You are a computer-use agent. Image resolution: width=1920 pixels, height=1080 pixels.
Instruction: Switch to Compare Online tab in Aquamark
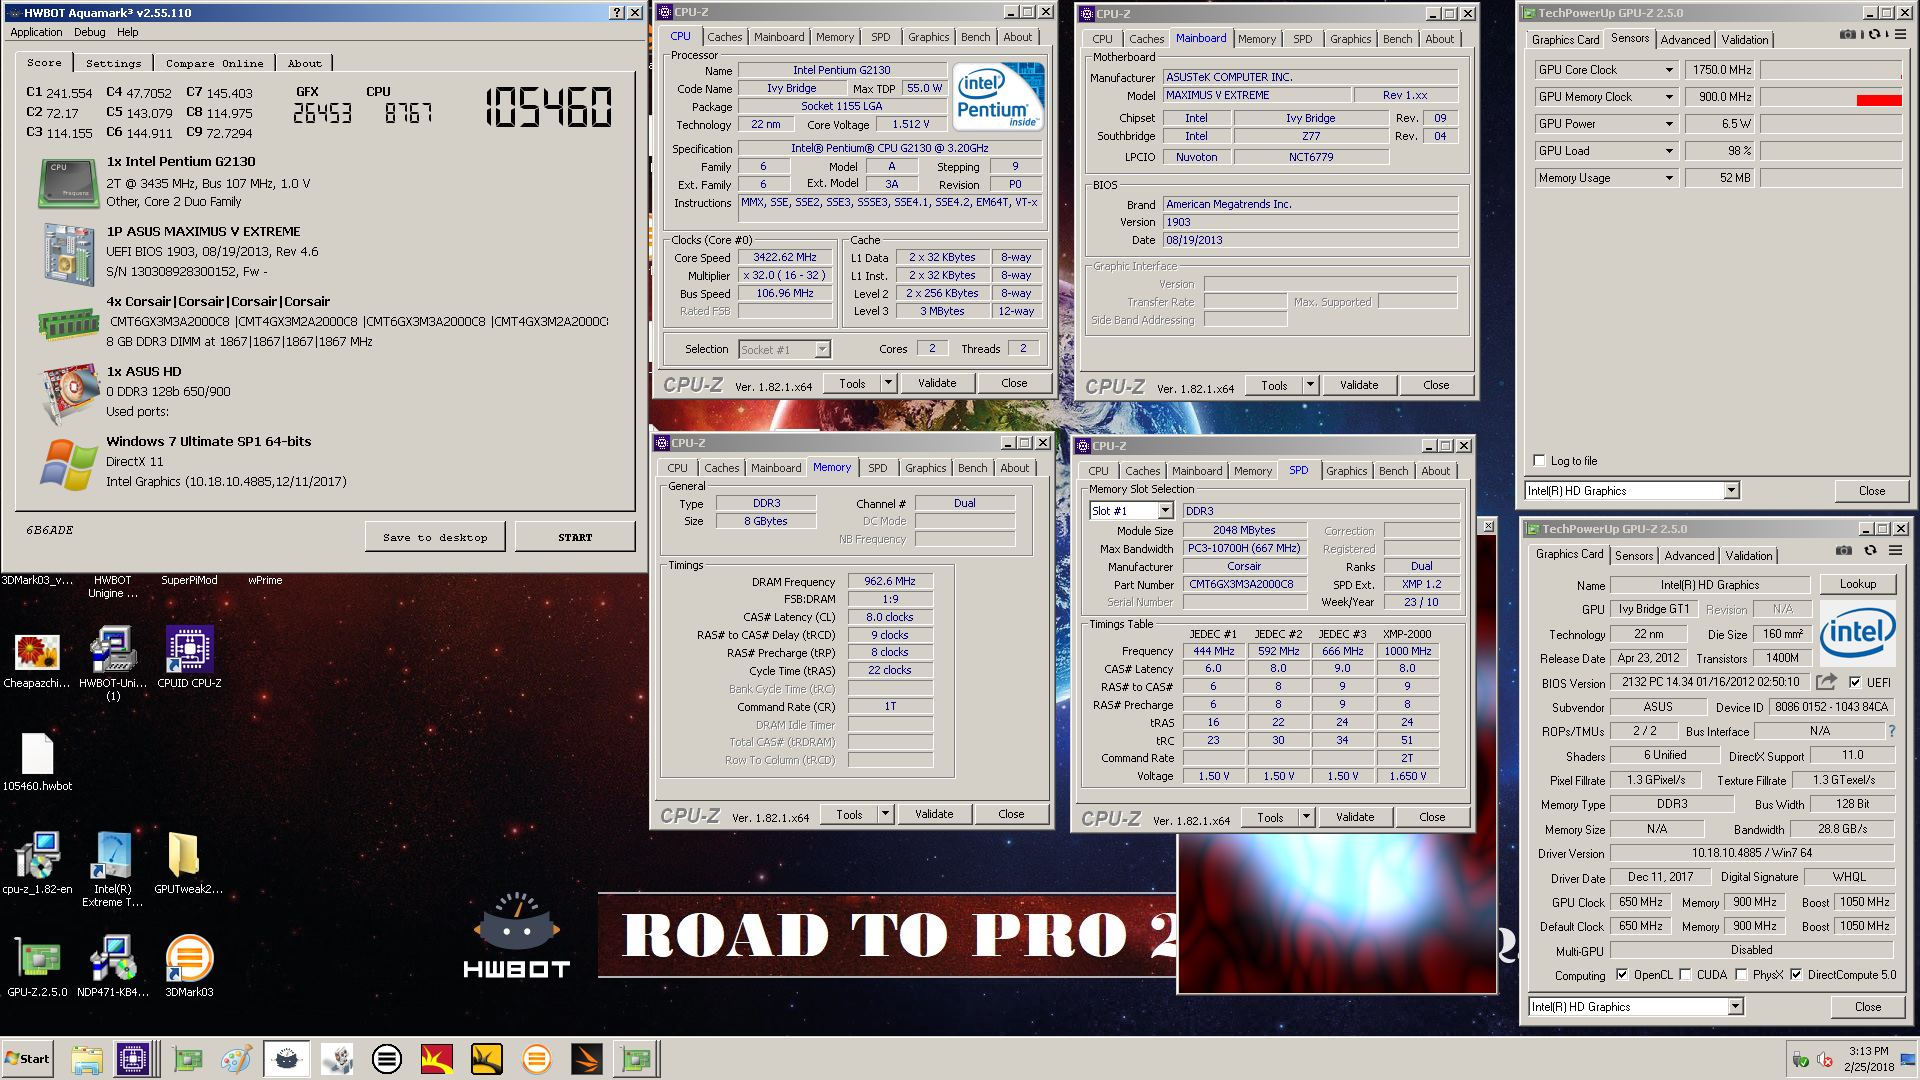214,63
